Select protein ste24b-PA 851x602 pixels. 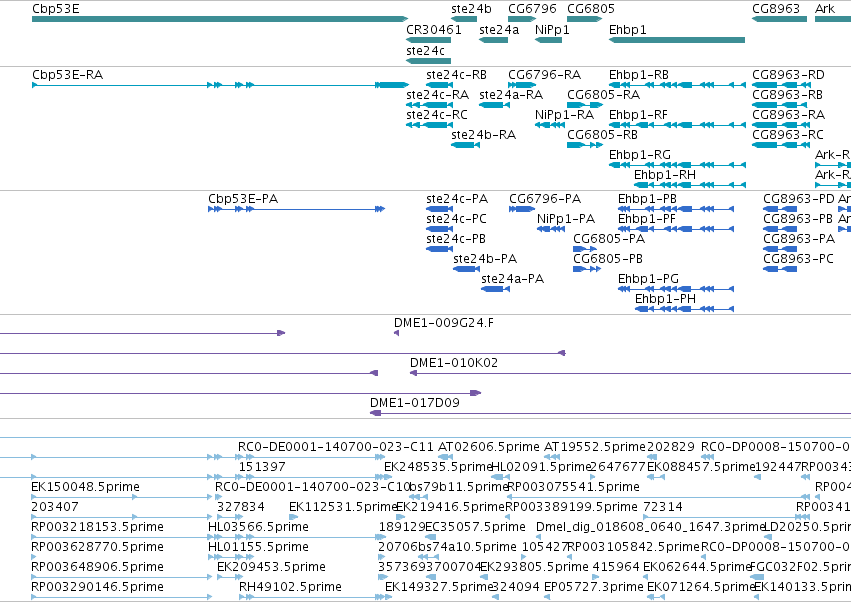[485, 259]
